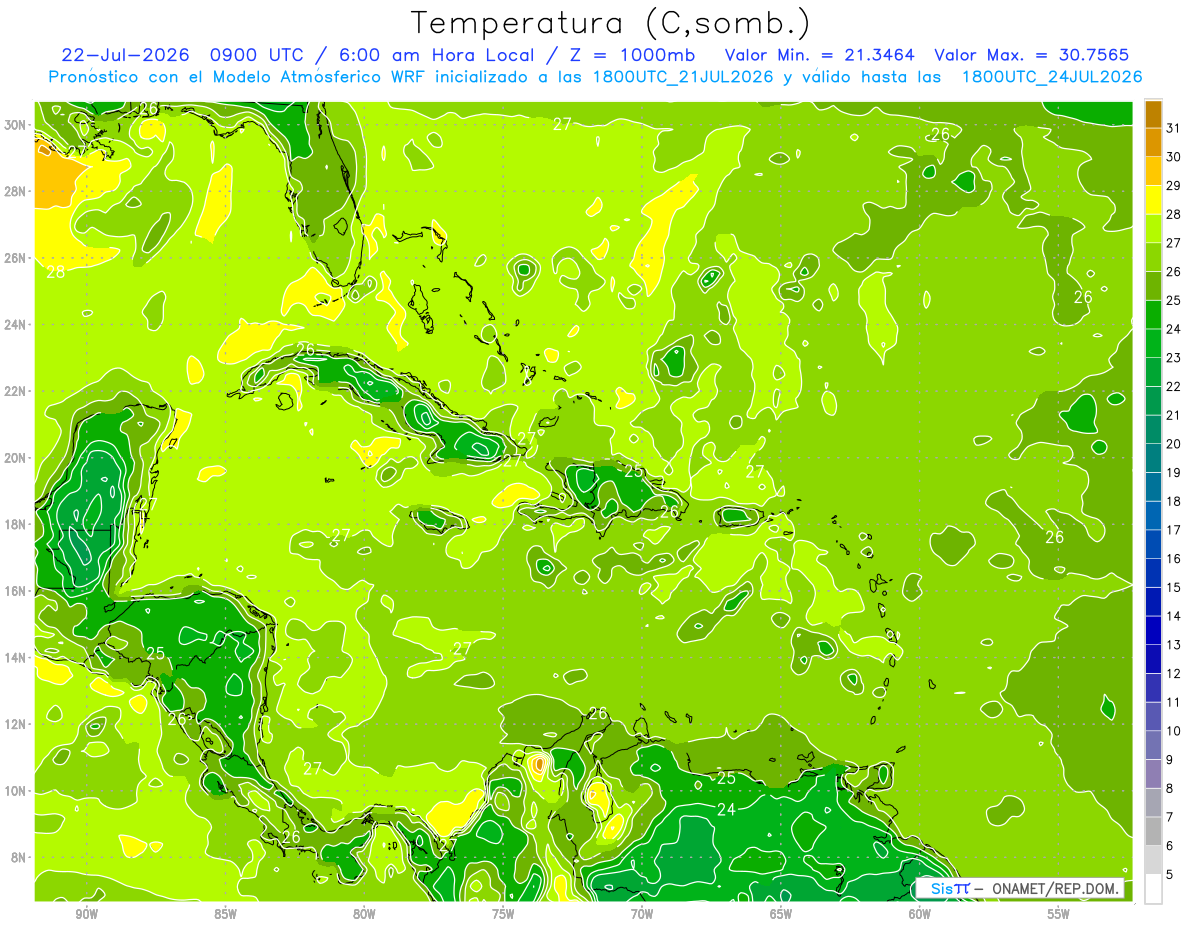Image resolution: width=1200 pixels, height=927 pixels.
Task: Click the 90W longitude label
Action: point(86,914)
